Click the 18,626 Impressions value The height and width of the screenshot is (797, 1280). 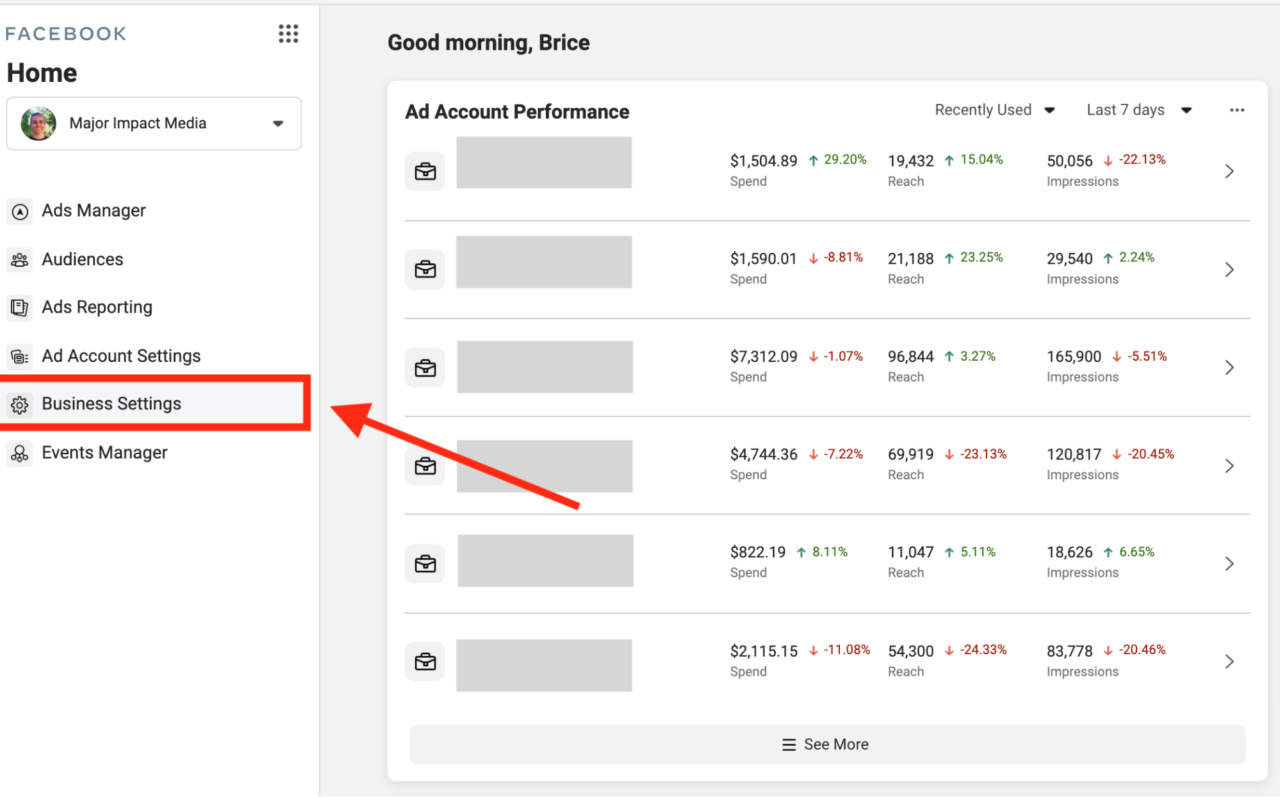tap(1070, 552)
